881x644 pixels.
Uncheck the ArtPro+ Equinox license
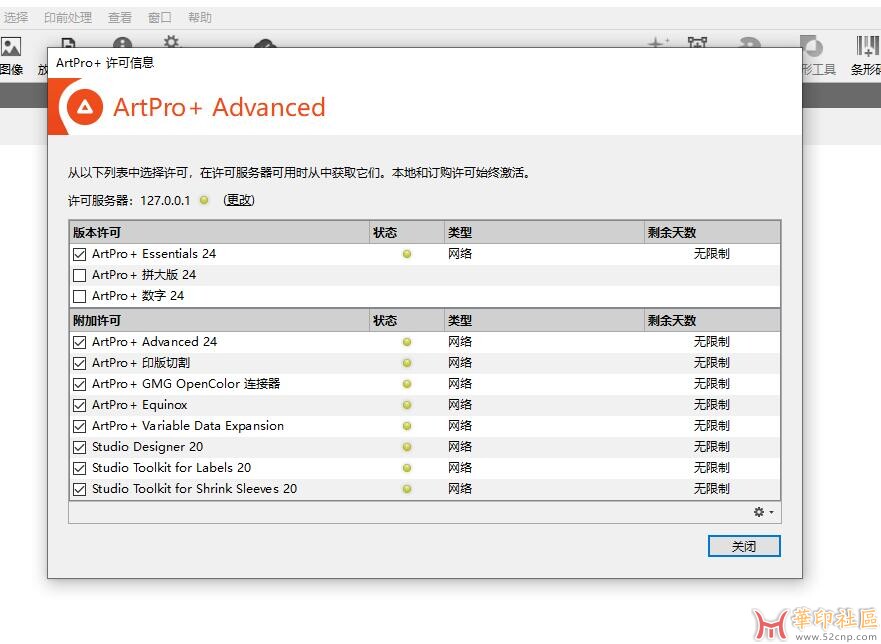79,405
